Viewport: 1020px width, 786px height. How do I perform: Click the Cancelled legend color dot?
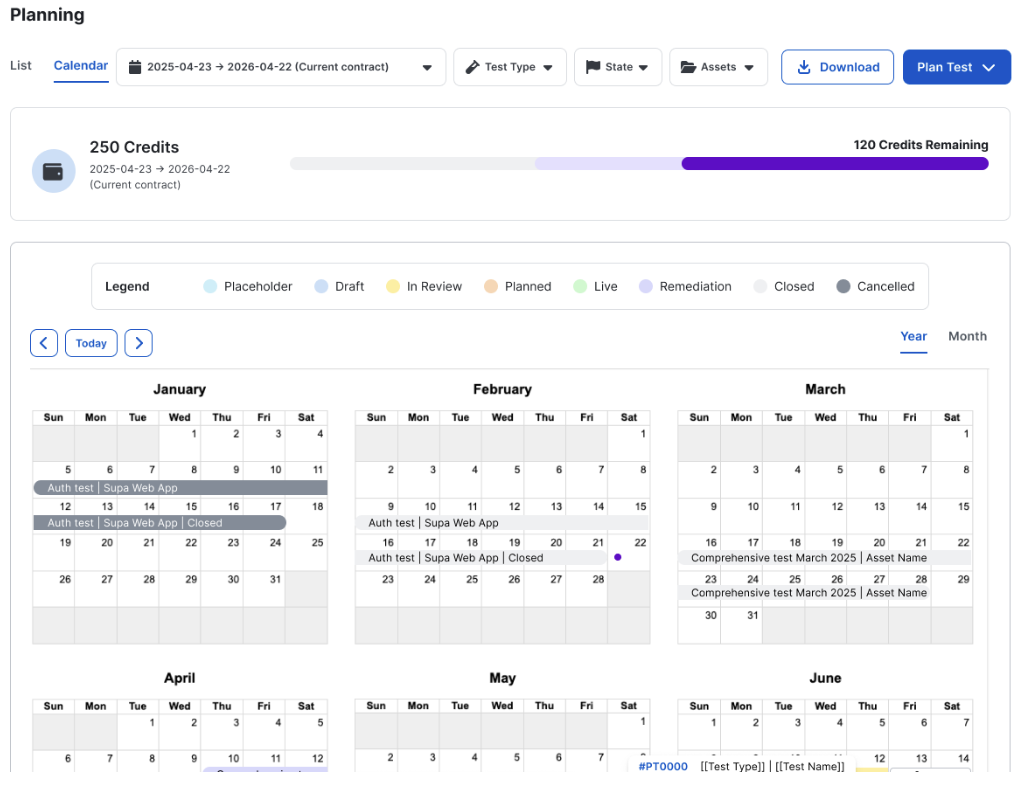pos(843,286)
